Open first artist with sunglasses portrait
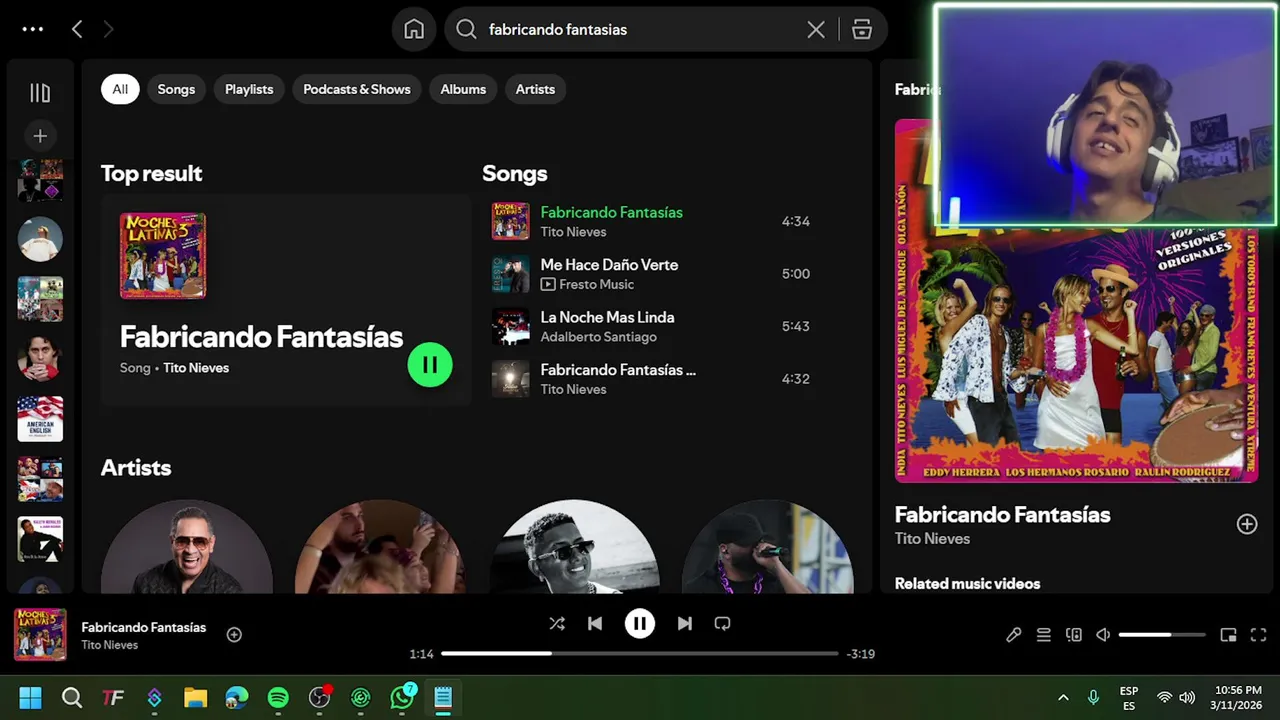This screenshot has width=1280, height=720. coord(186,547)
